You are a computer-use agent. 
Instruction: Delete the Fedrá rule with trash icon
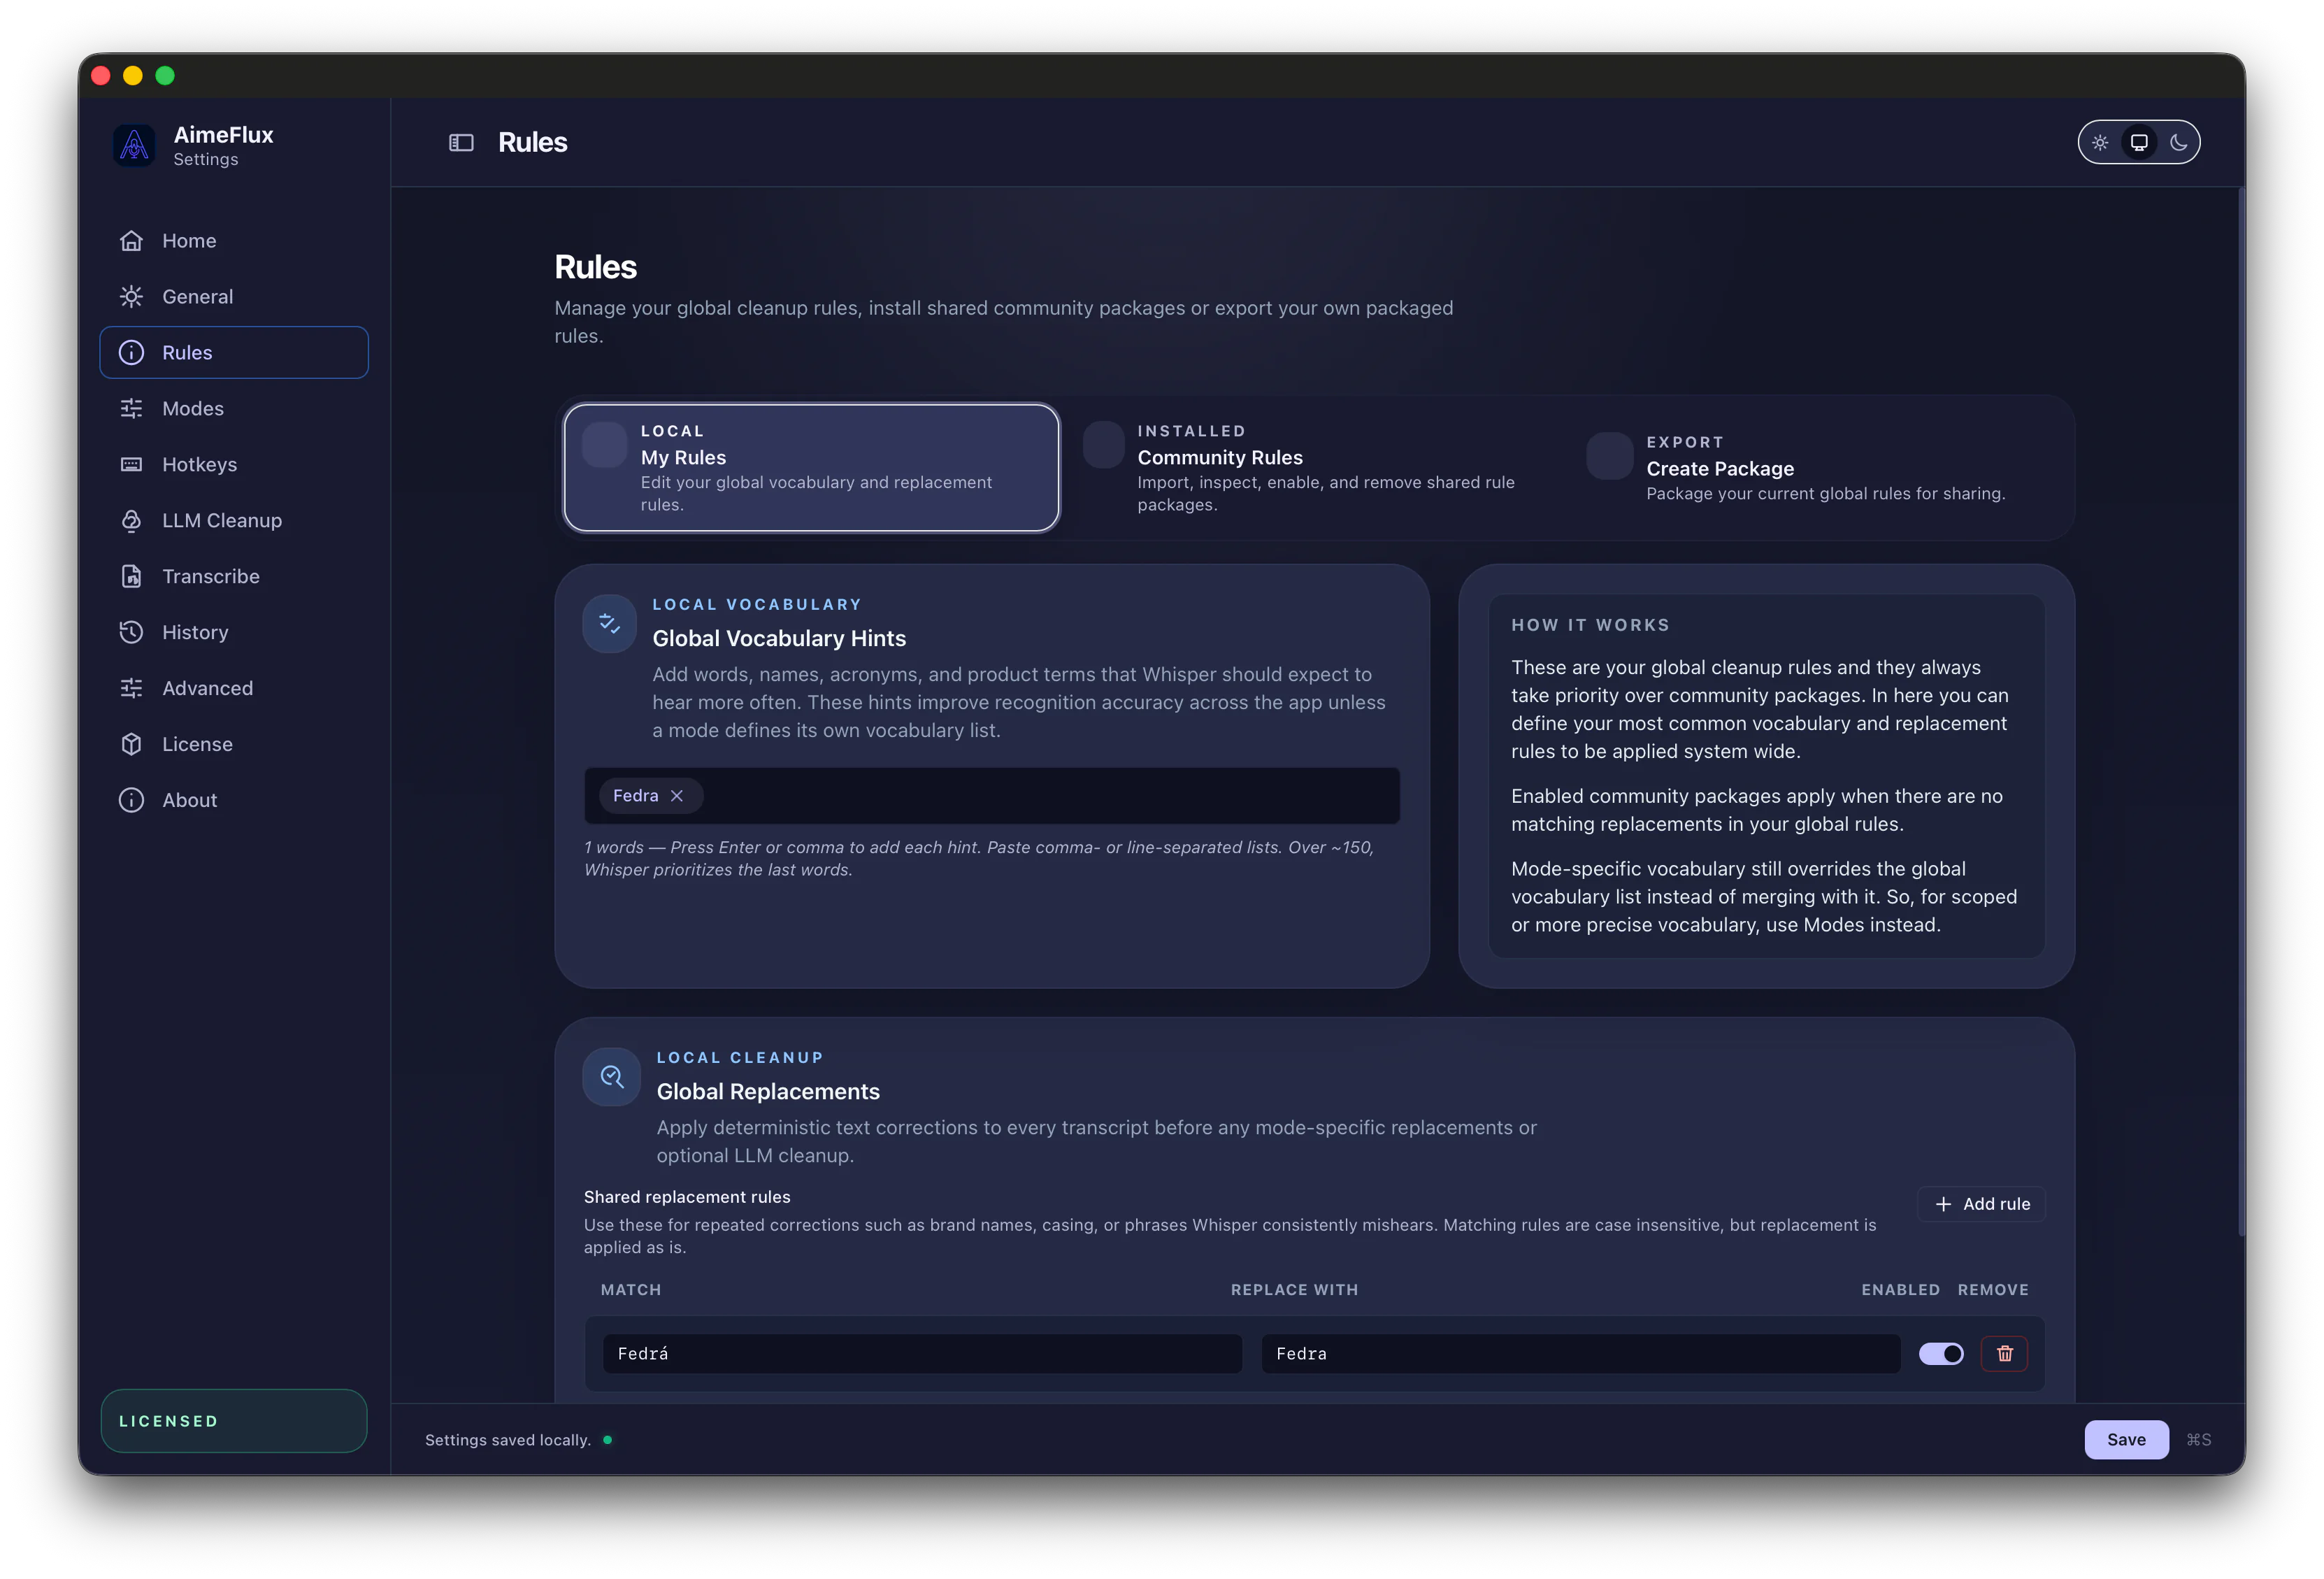coord(2005,1354)
